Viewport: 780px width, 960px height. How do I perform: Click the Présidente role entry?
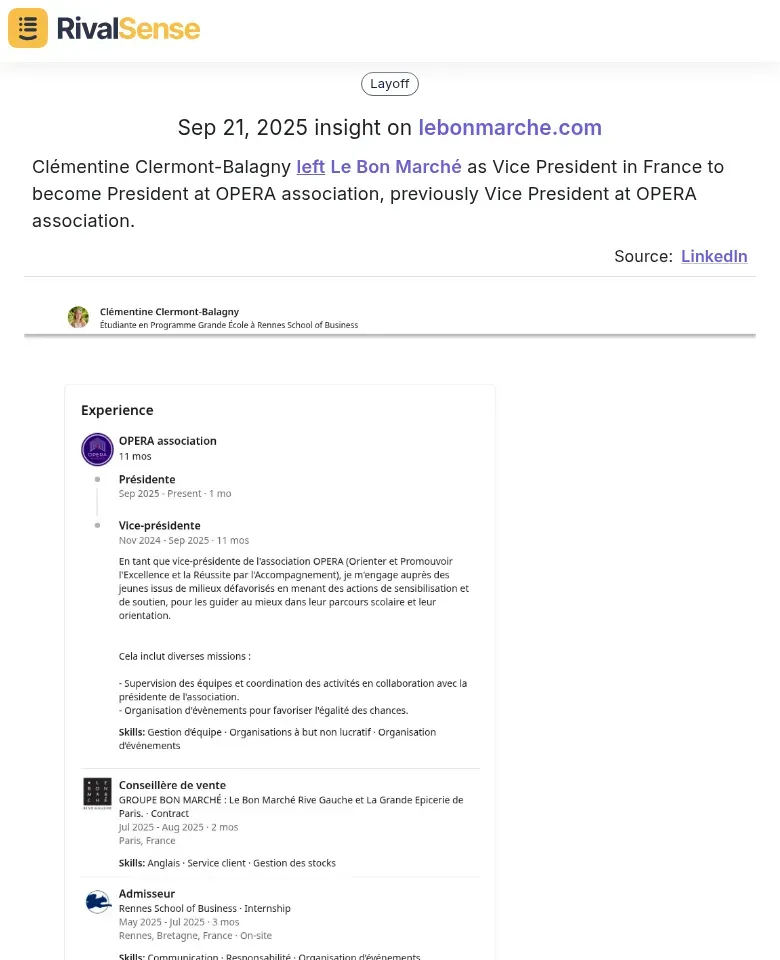[x=147, y=479]
